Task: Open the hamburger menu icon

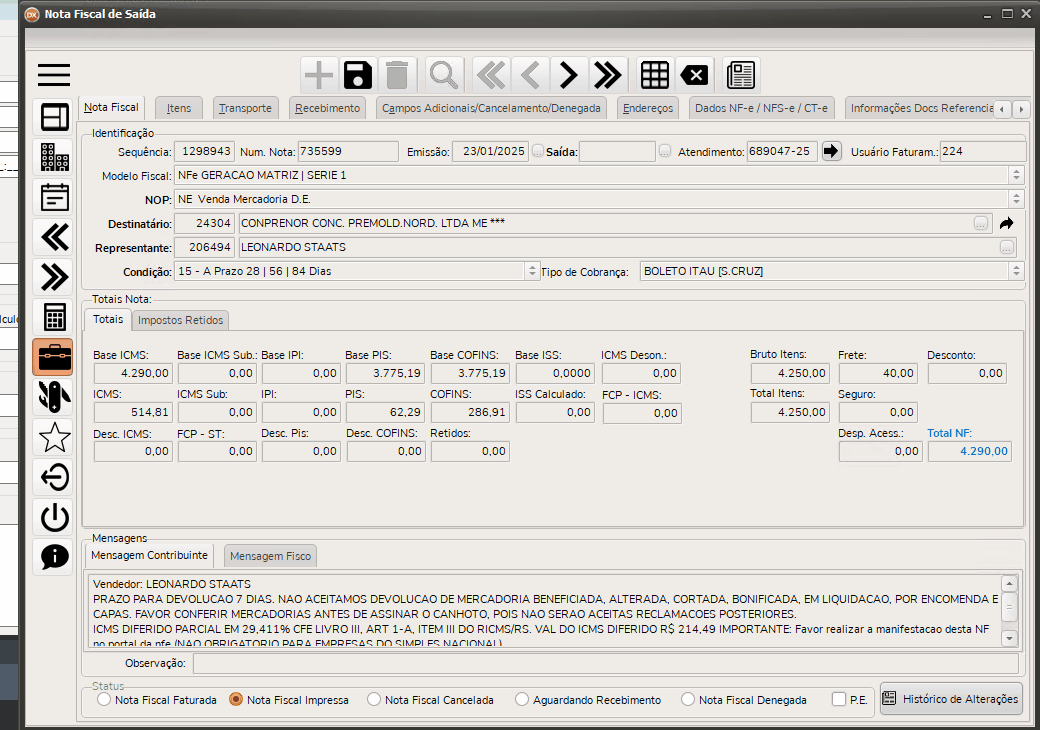Action: (54, 75)
